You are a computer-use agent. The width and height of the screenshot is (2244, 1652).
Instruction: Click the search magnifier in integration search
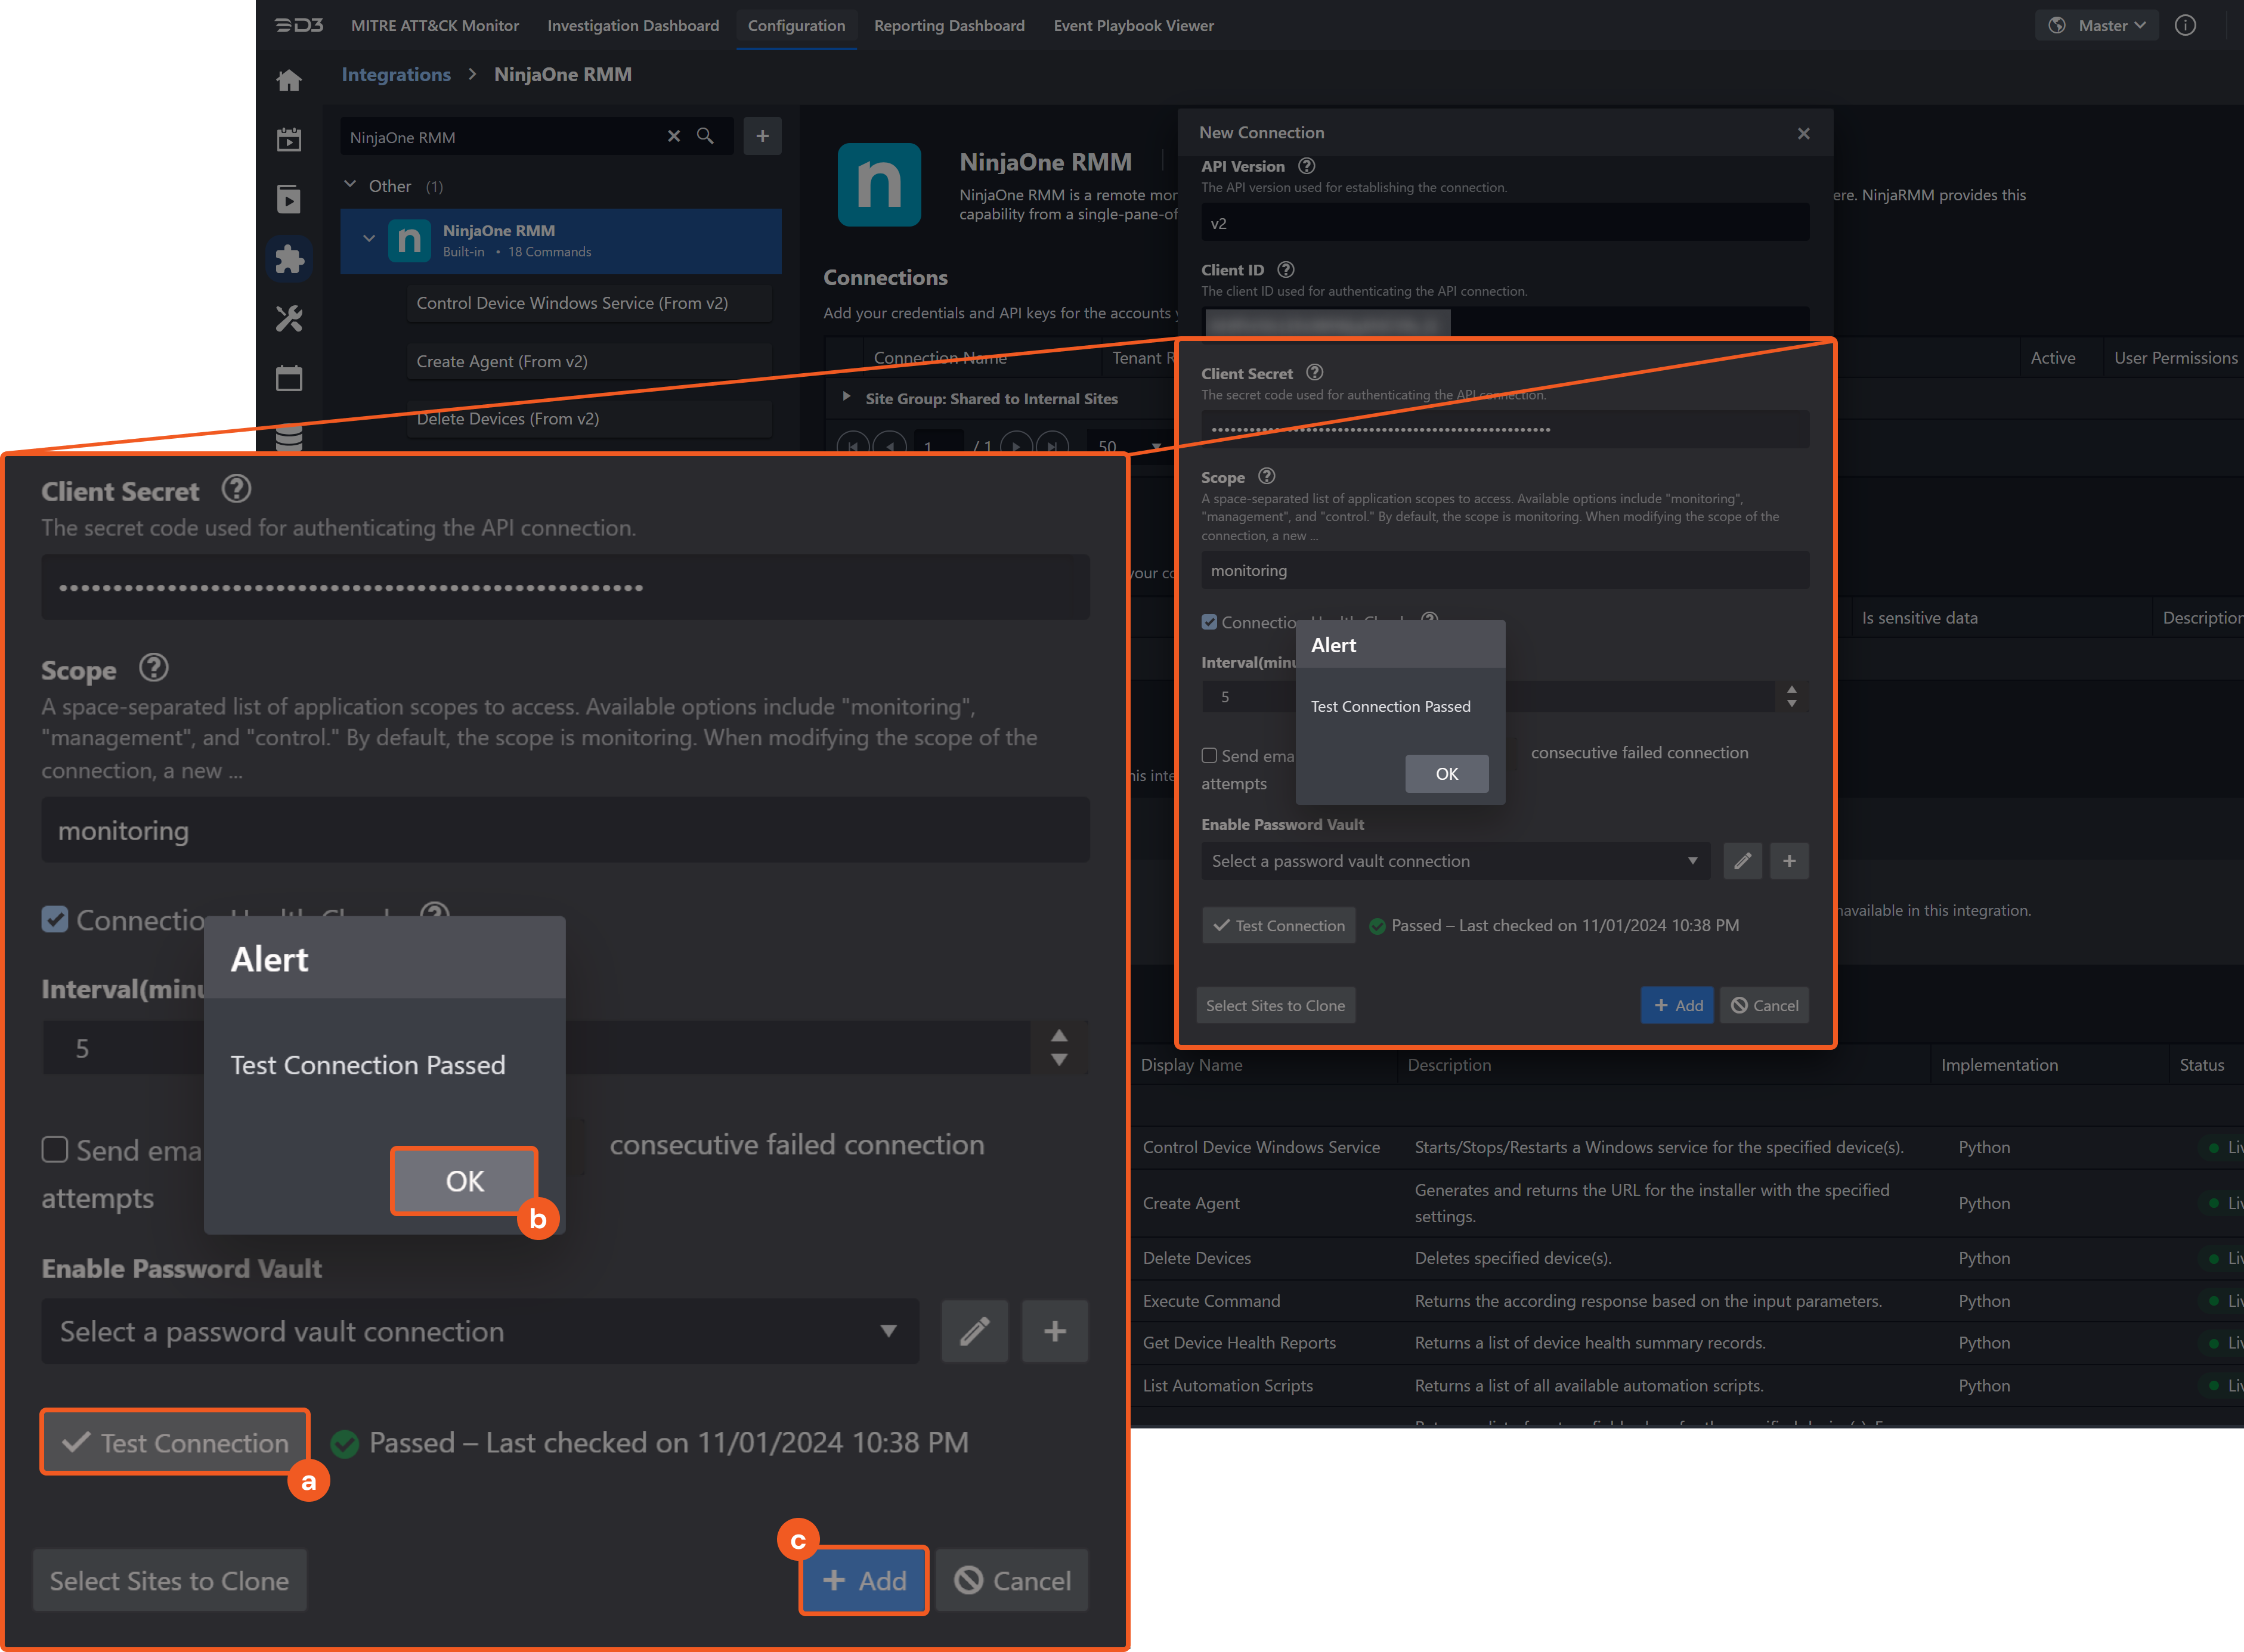tap(705, 136)
